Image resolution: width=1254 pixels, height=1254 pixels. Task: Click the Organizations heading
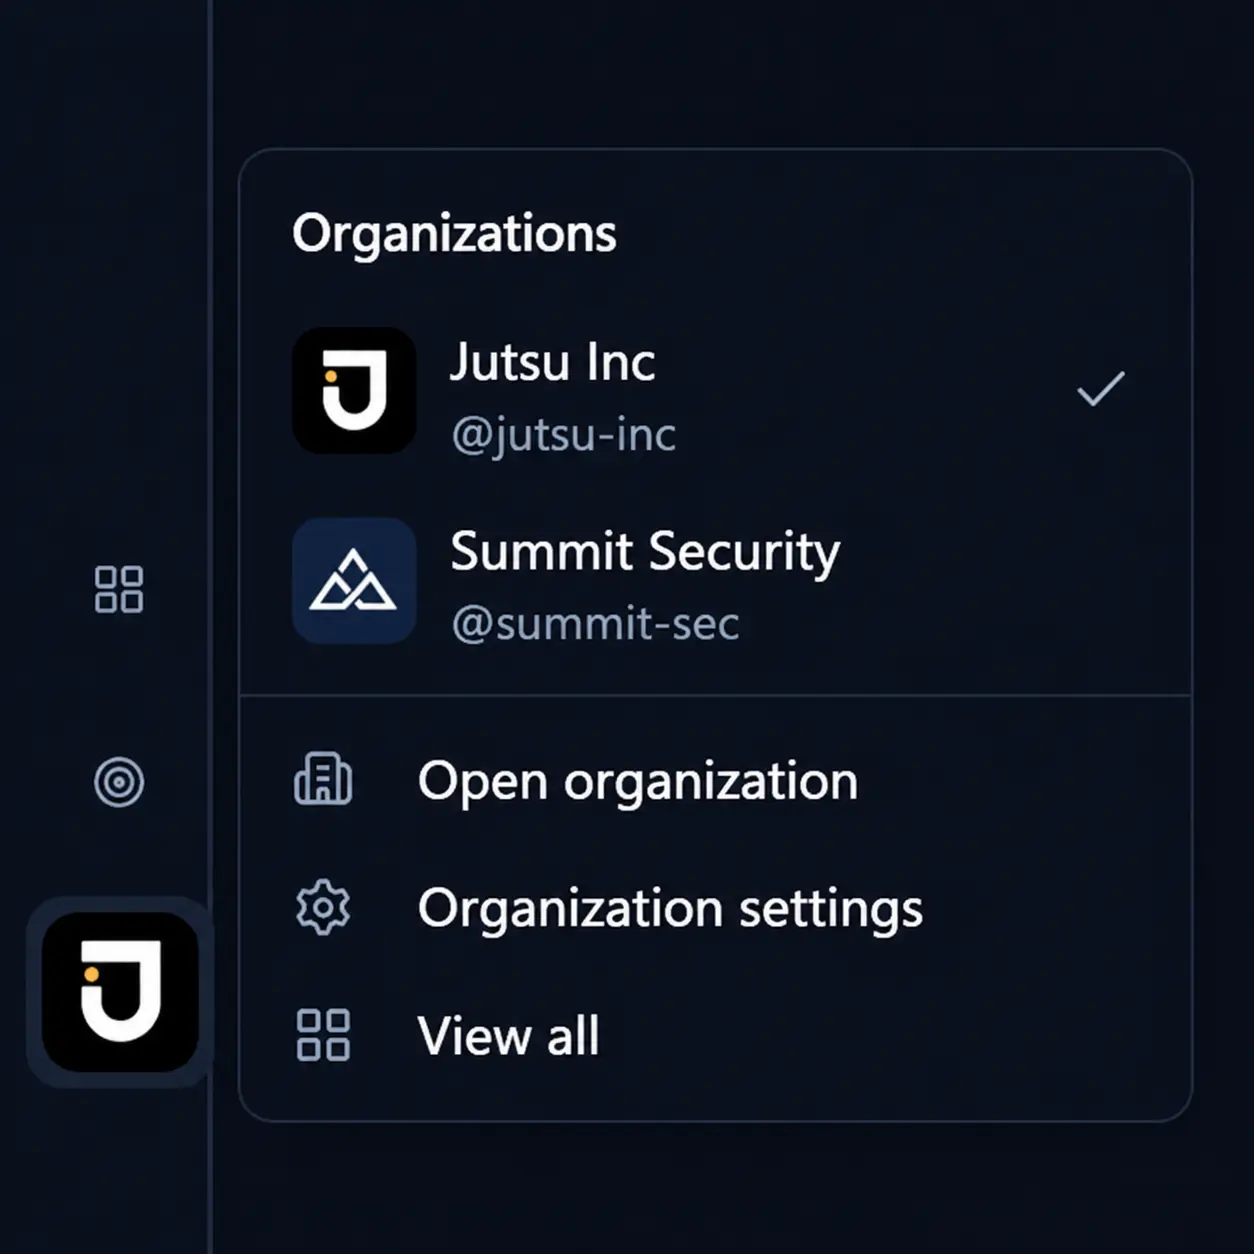click(454, 235)
